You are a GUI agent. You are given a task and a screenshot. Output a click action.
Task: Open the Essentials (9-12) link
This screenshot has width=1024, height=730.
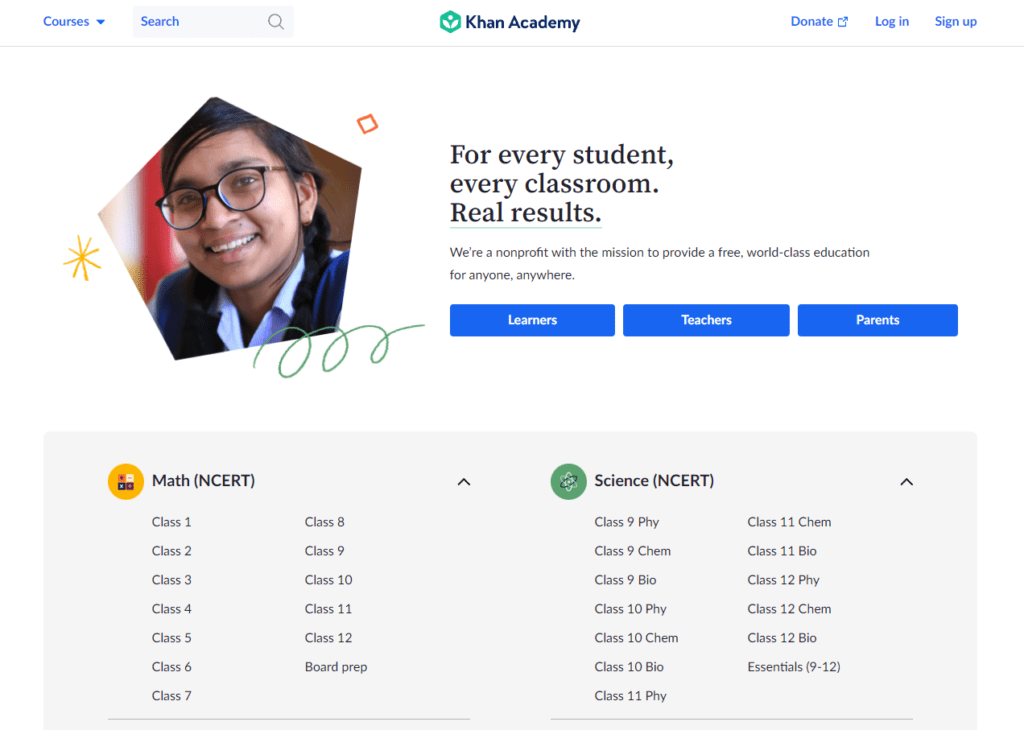click(x=793, y=667)
